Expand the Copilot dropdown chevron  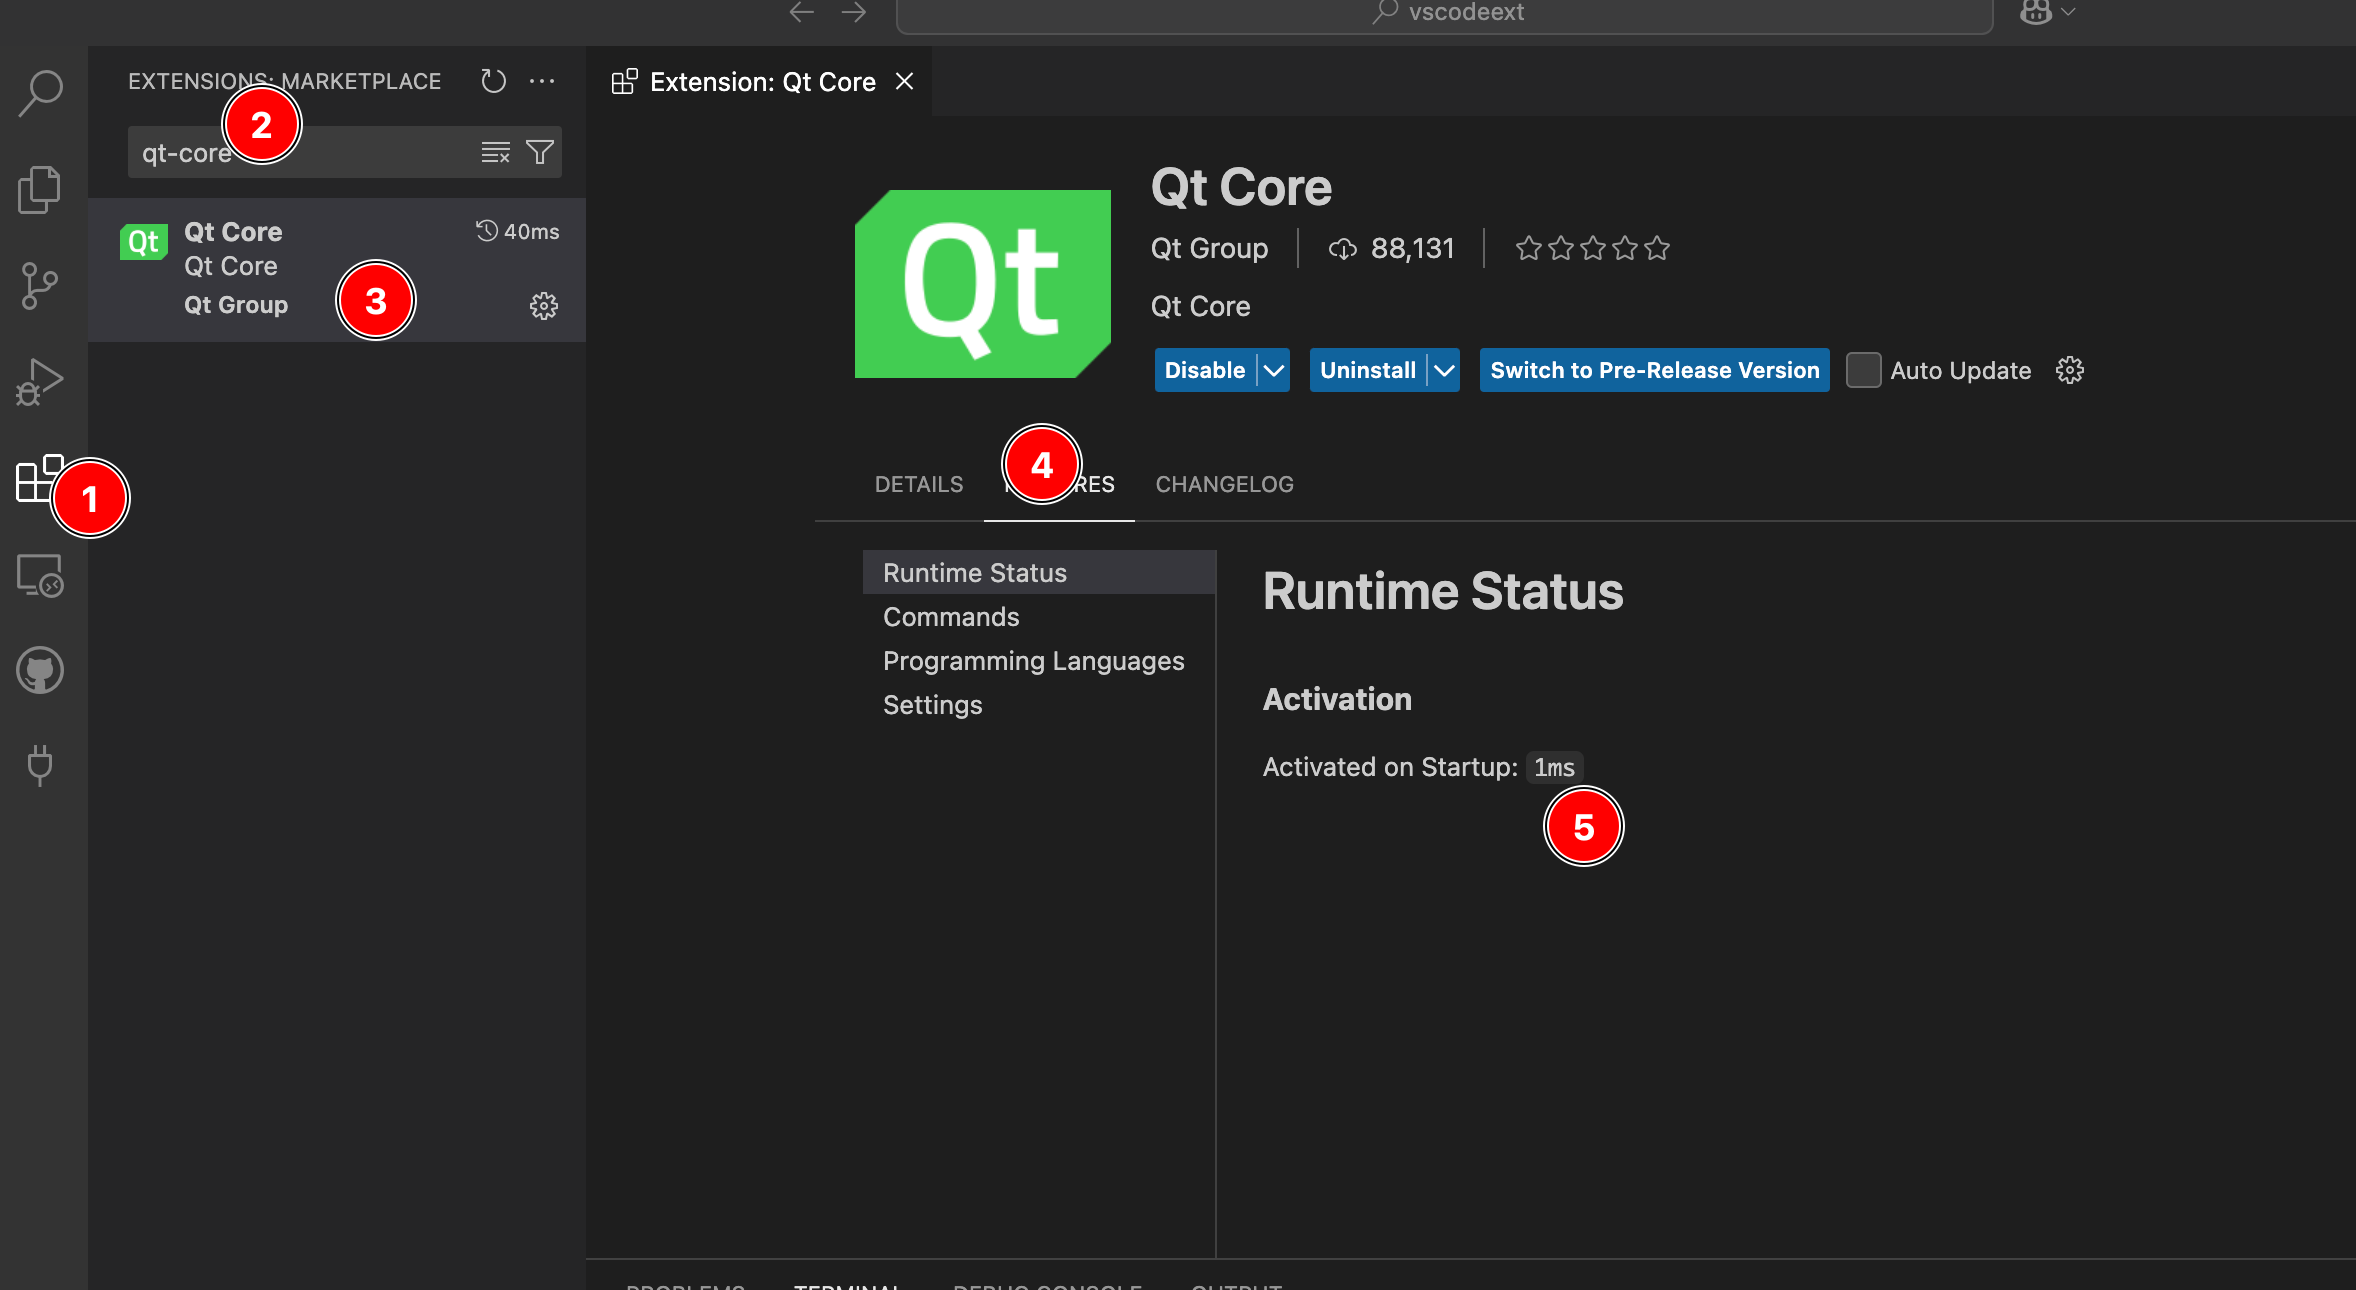coord(2069,12)
